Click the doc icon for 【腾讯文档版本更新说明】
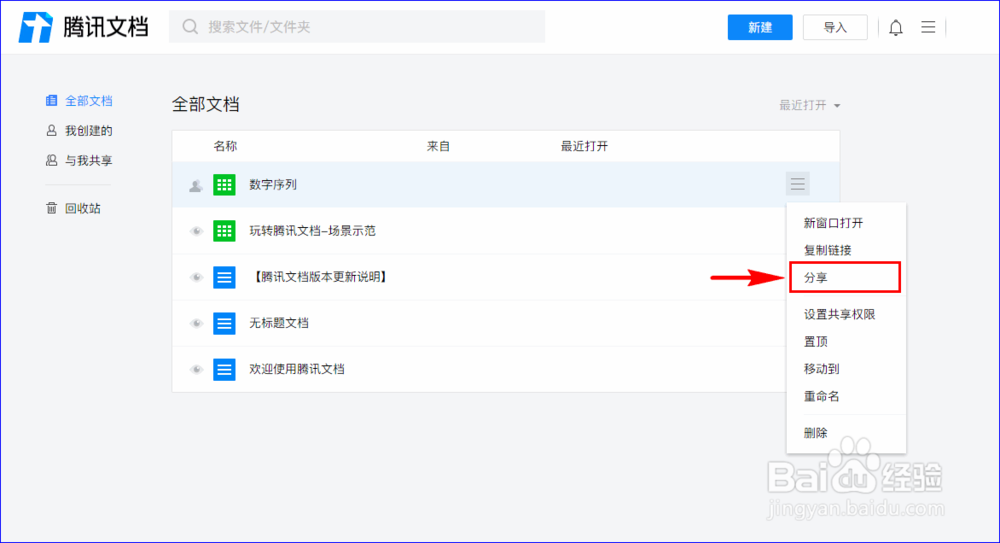Screen dimensions: 1000x543 pyautogui.click(x=224, y=277)
